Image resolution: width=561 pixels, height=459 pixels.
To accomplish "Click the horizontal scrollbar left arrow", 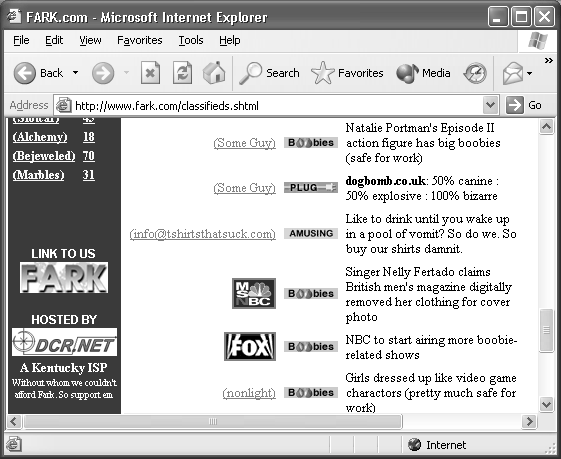I will click(14, 421).
